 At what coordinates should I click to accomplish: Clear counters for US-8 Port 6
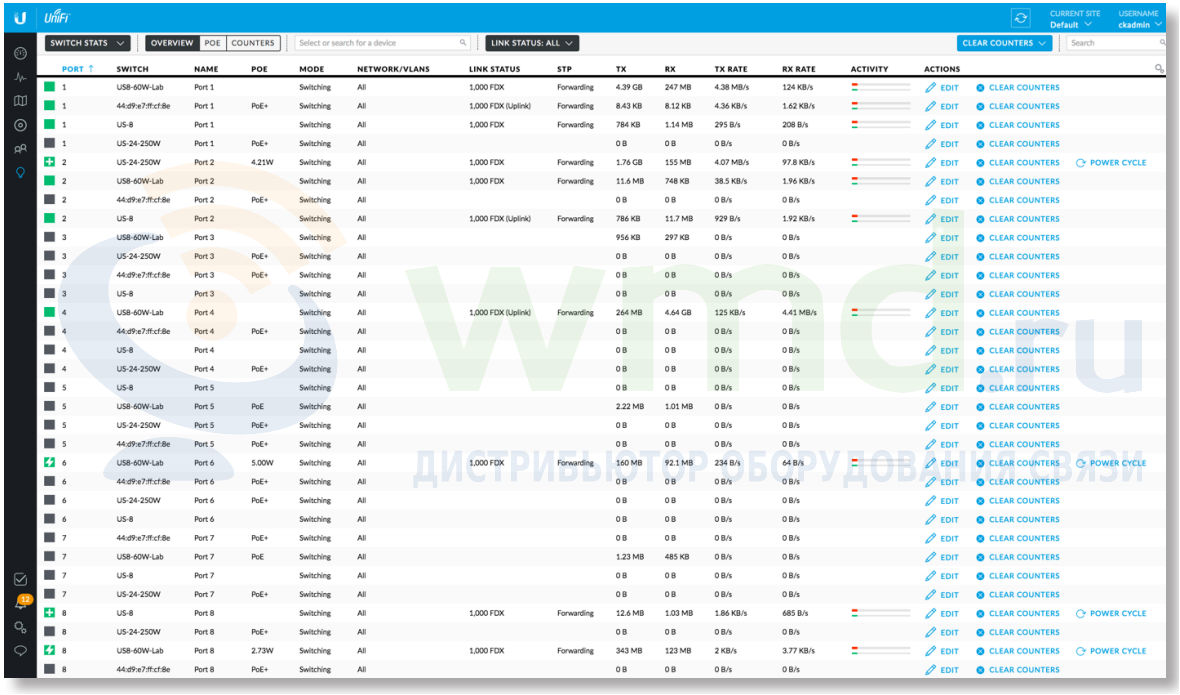coord(1017,520)
